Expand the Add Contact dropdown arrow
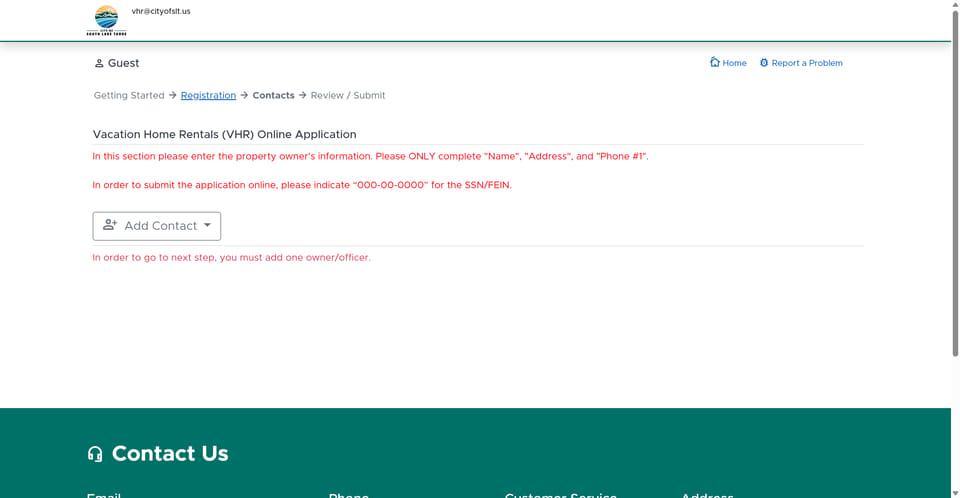Screen dimensions: 960x498 [208, 225]
